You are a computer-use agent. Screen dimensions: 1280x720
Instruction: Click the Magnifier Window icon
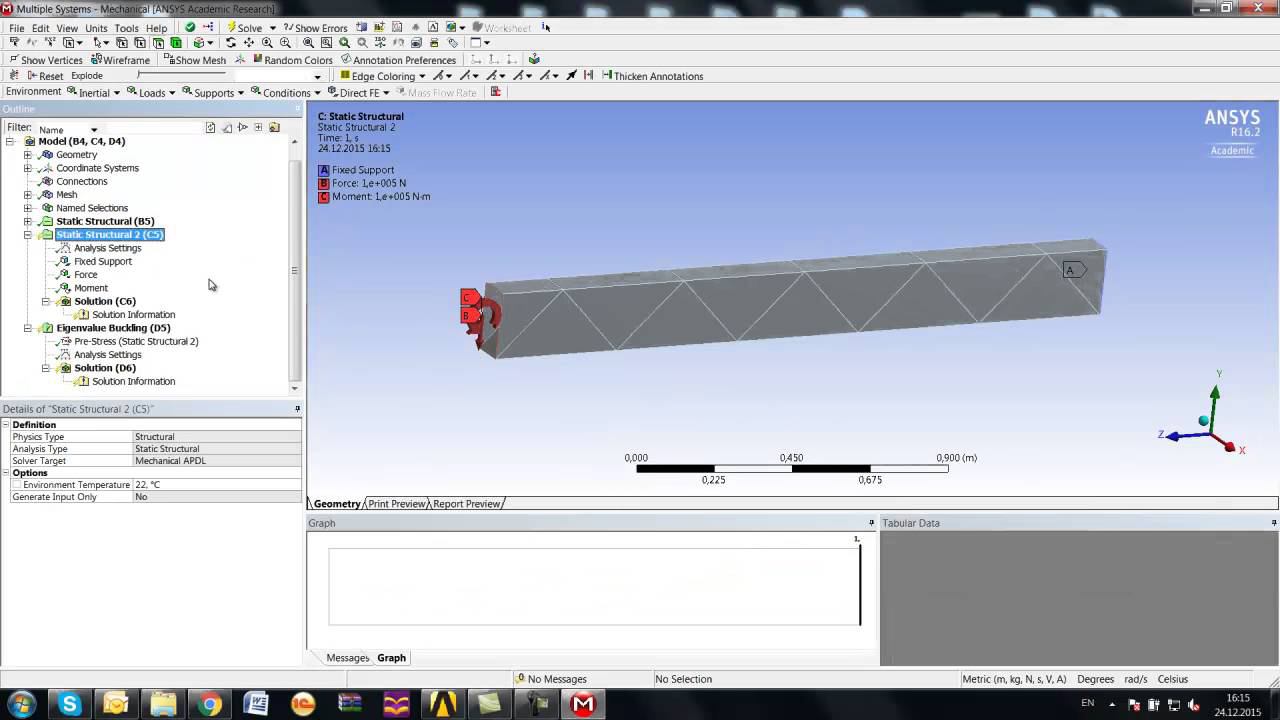pyautogui.click(x=326, y=43)
